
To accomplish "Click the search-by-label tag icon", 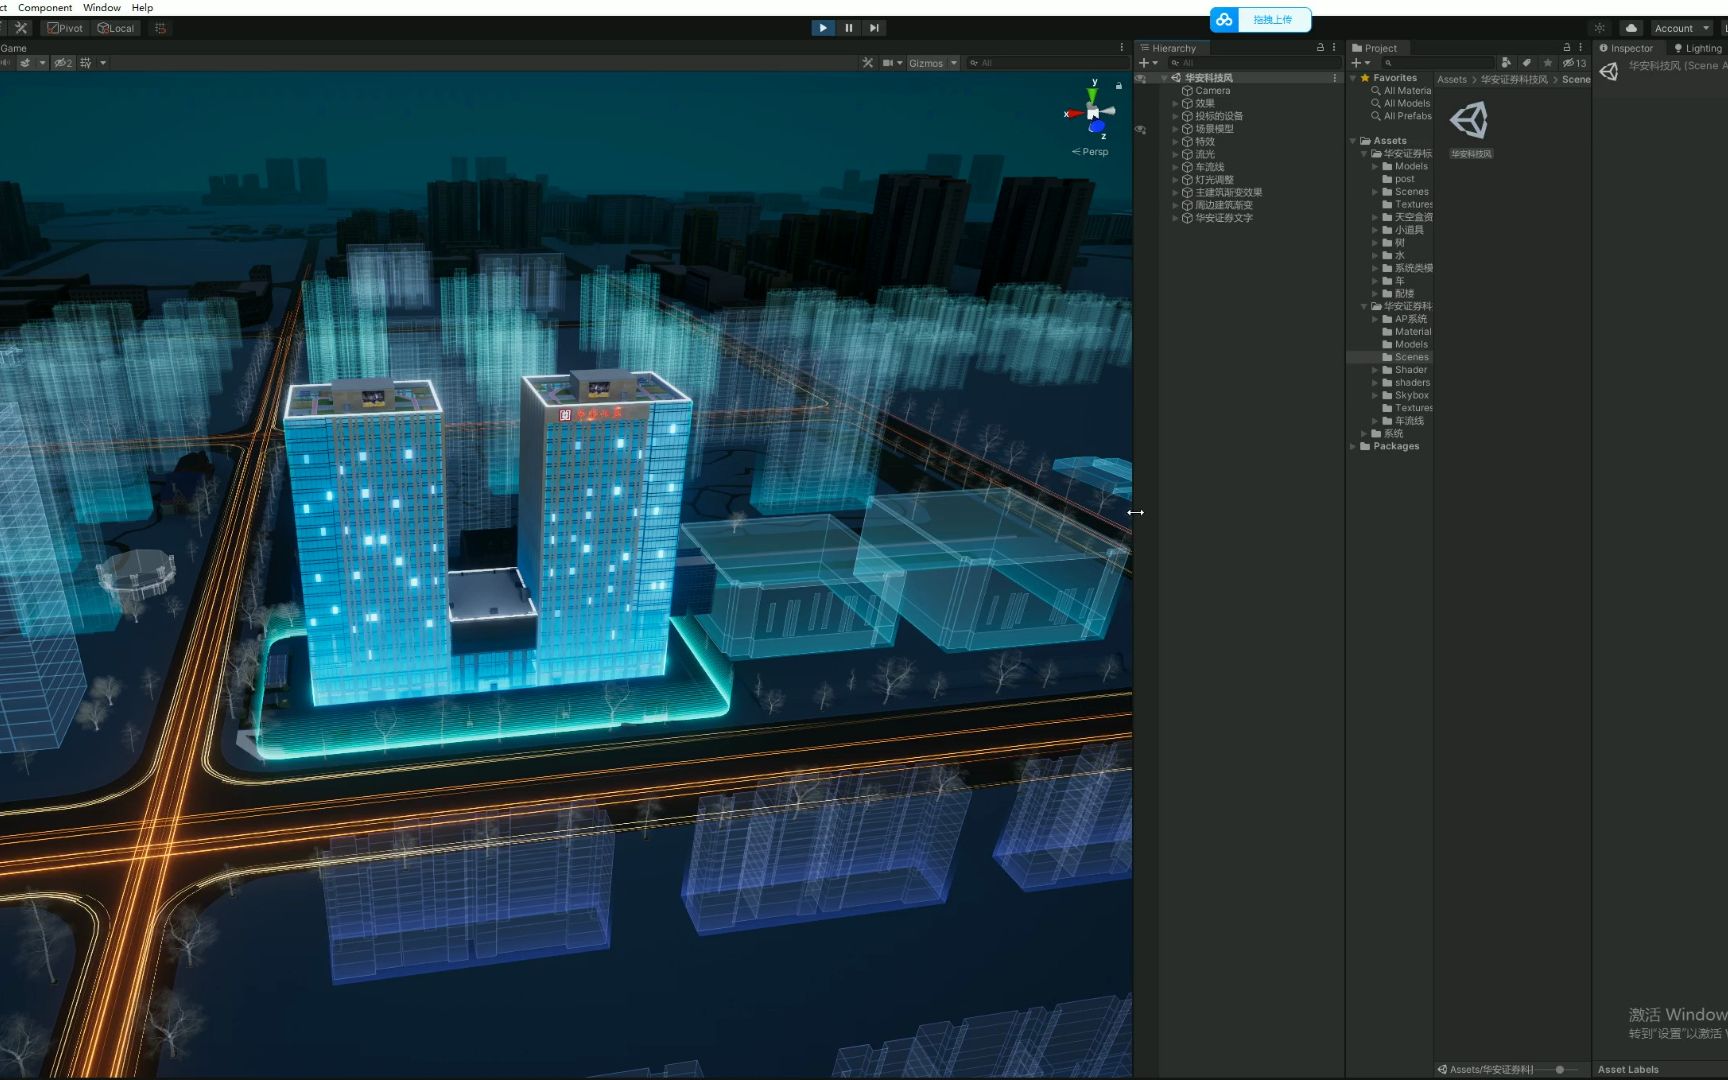I will click(1527, 63).
